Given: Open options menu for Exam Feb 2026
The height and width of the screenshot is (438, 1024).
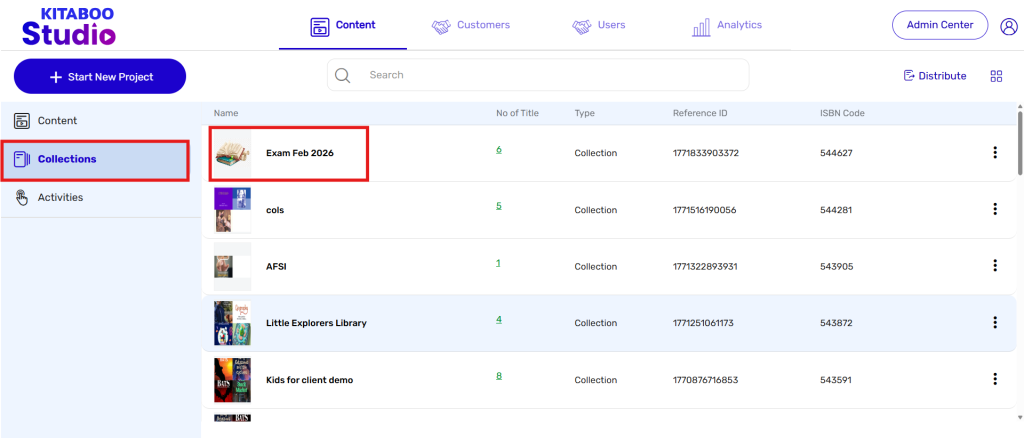Looking at the screenshot, I should click(x=994, y=153).
